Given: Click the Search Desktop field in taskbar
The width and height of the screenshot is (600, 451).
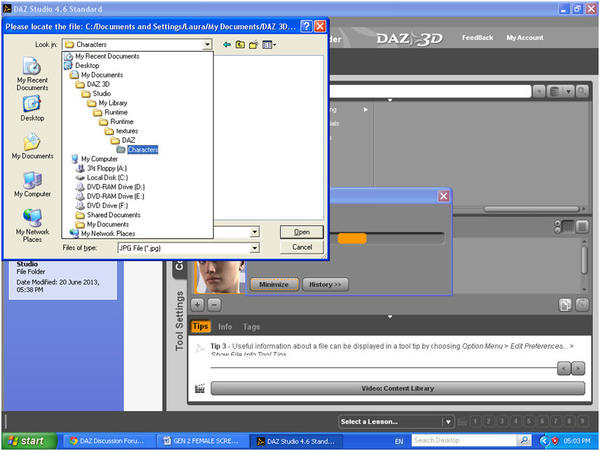Looking at the screenshot, I should coord(464,441).
